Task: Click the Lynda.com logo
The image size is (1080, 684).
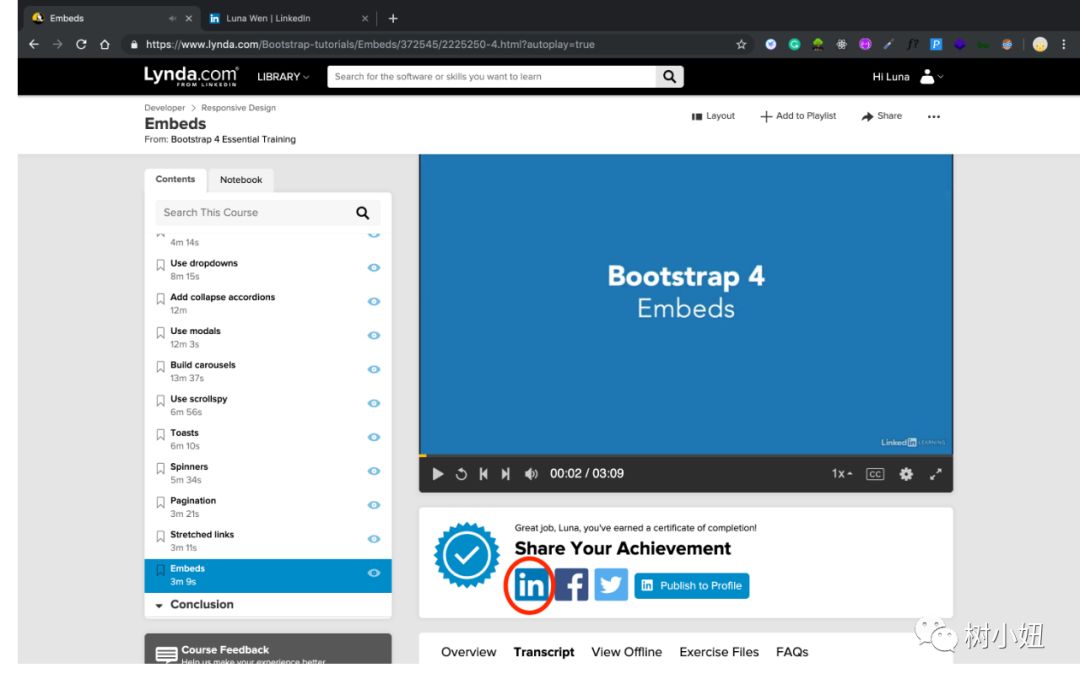Action: 191,76
